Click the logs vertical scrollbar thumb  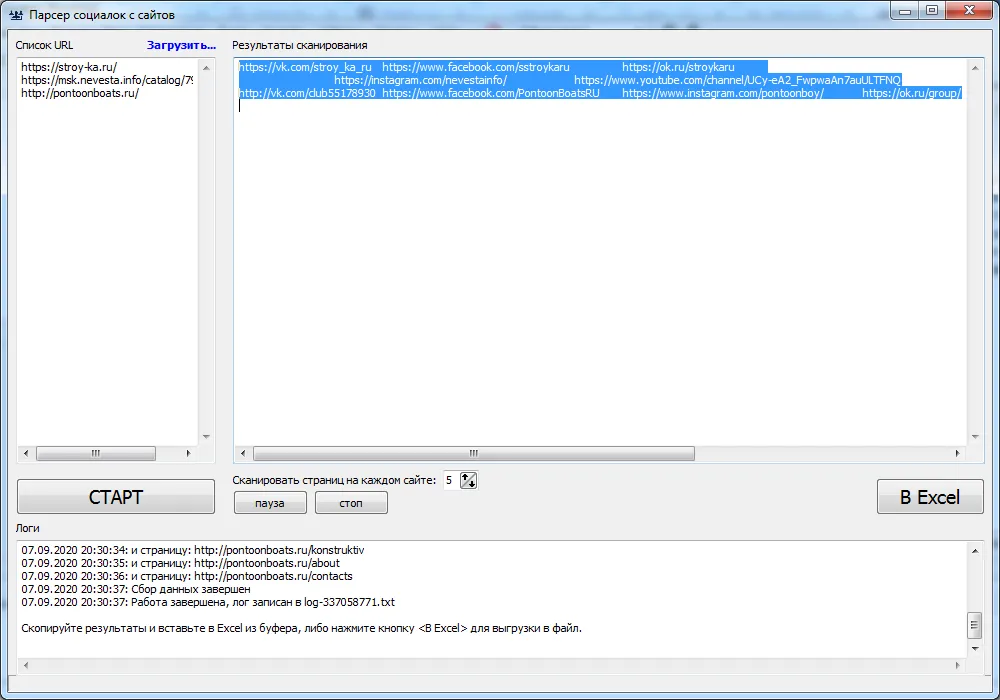(x=974, y=625)
